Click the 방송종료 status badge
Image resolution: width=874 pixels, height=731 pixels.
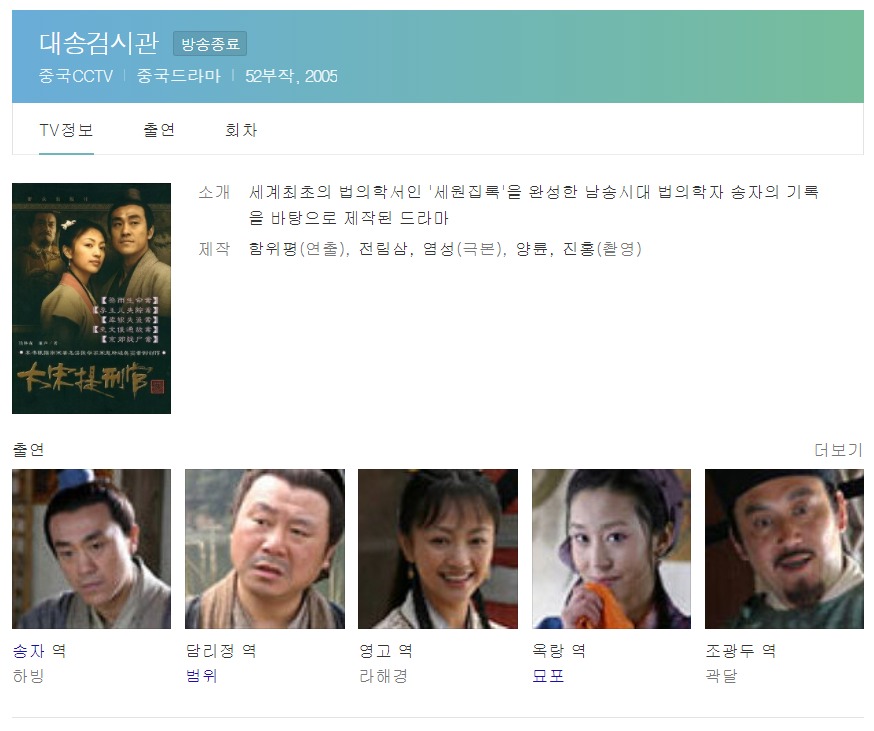(210, 43)
